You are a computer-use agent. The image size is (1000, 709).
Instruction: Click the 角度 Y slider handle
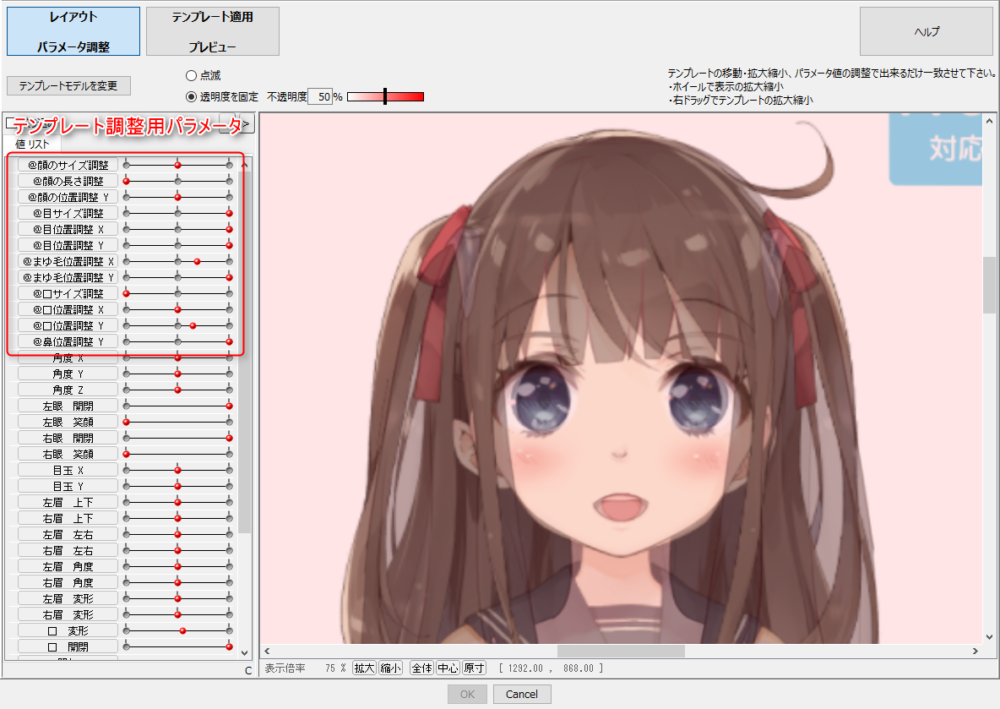(178, 374)
